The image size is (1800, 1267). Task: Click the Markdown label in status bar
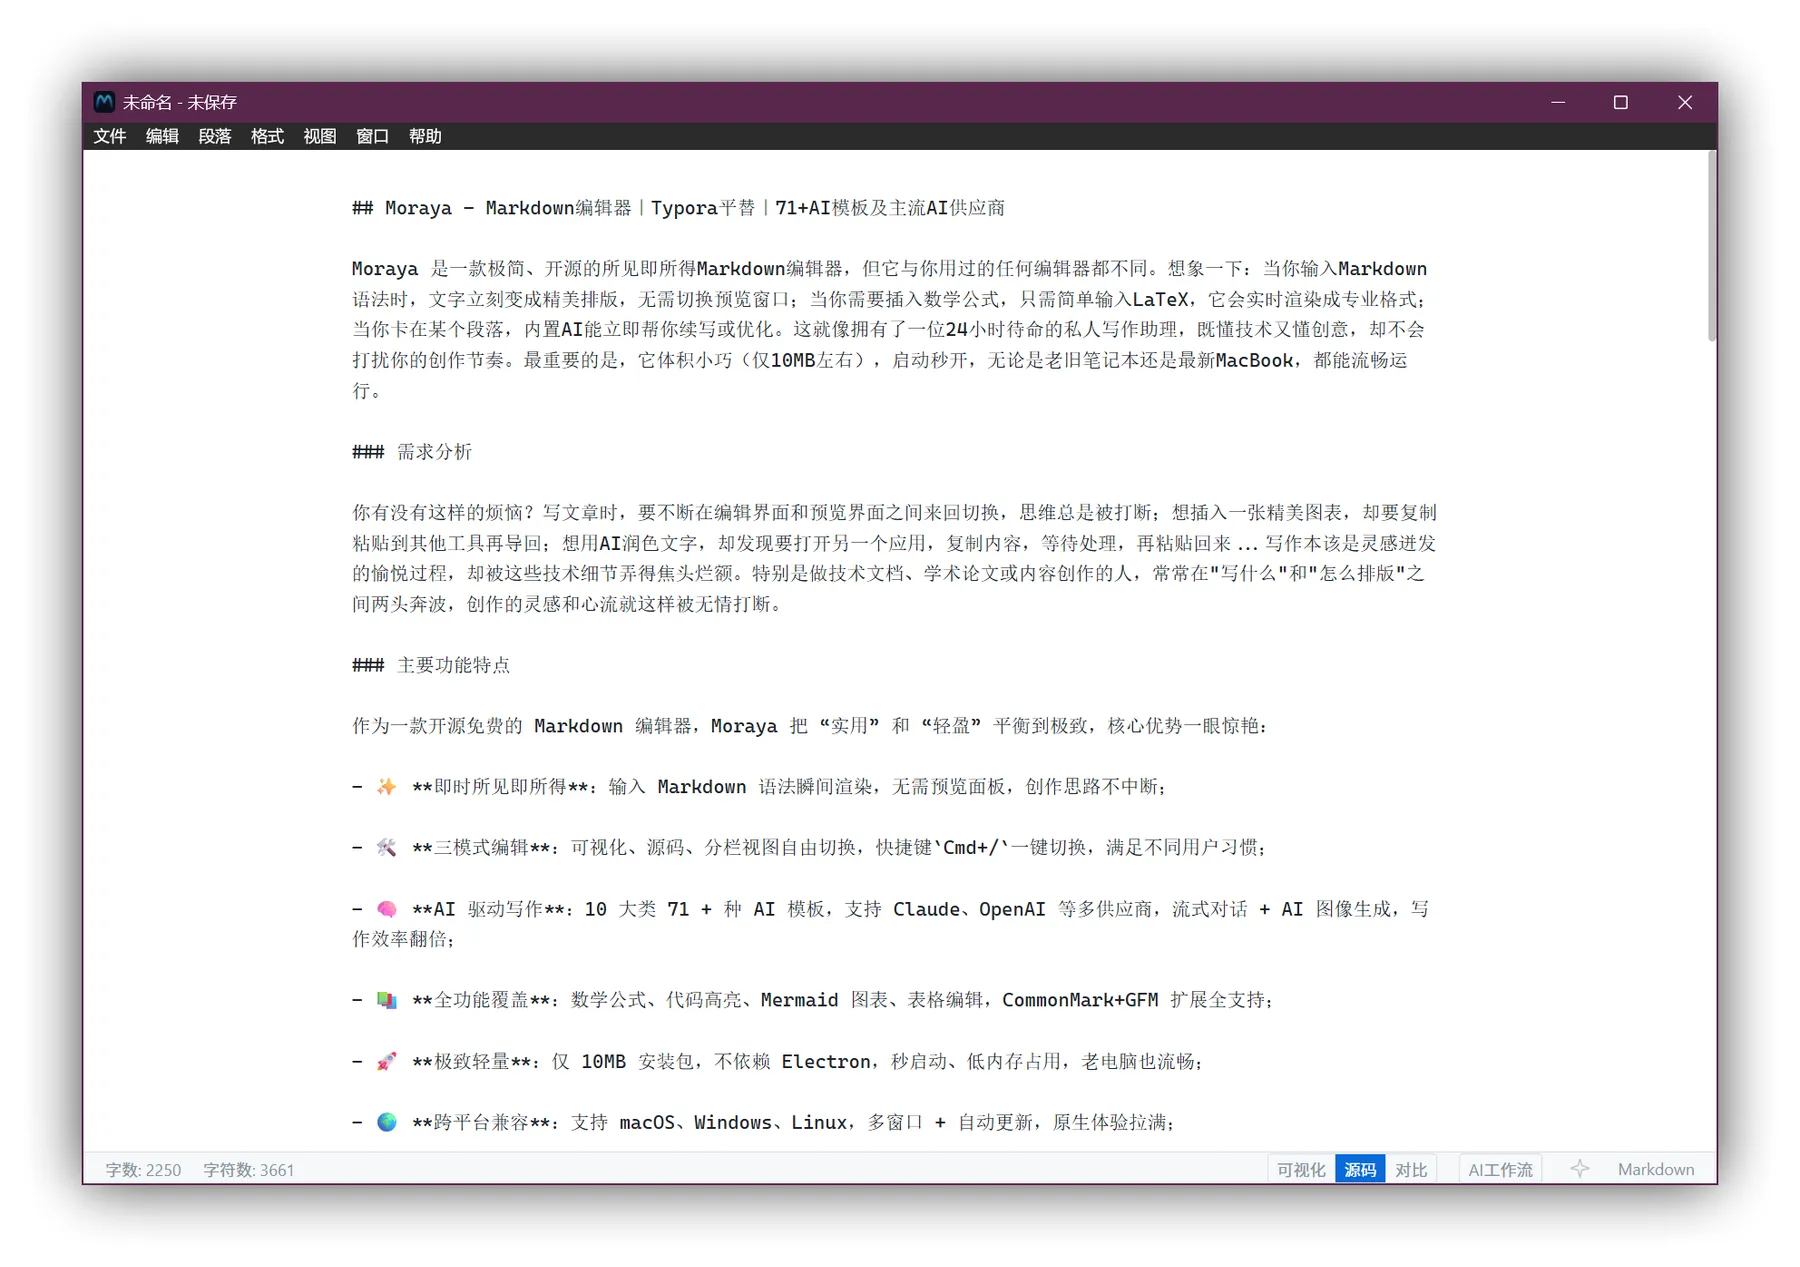[x=1655, y=1169]
